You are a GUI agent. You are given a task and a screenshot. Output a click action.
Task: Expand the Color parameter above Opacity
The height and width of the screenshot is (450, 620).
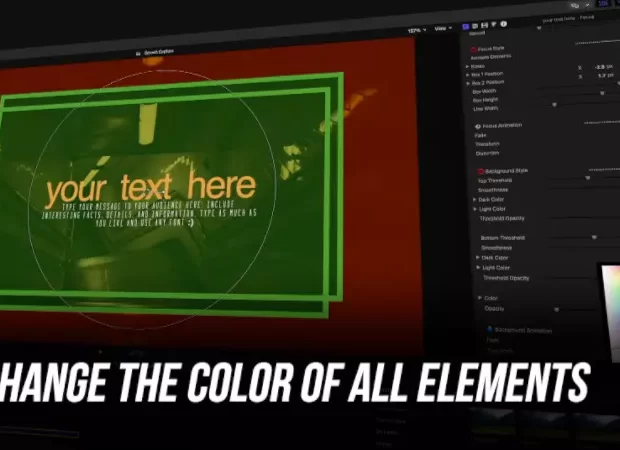point(480,298)
